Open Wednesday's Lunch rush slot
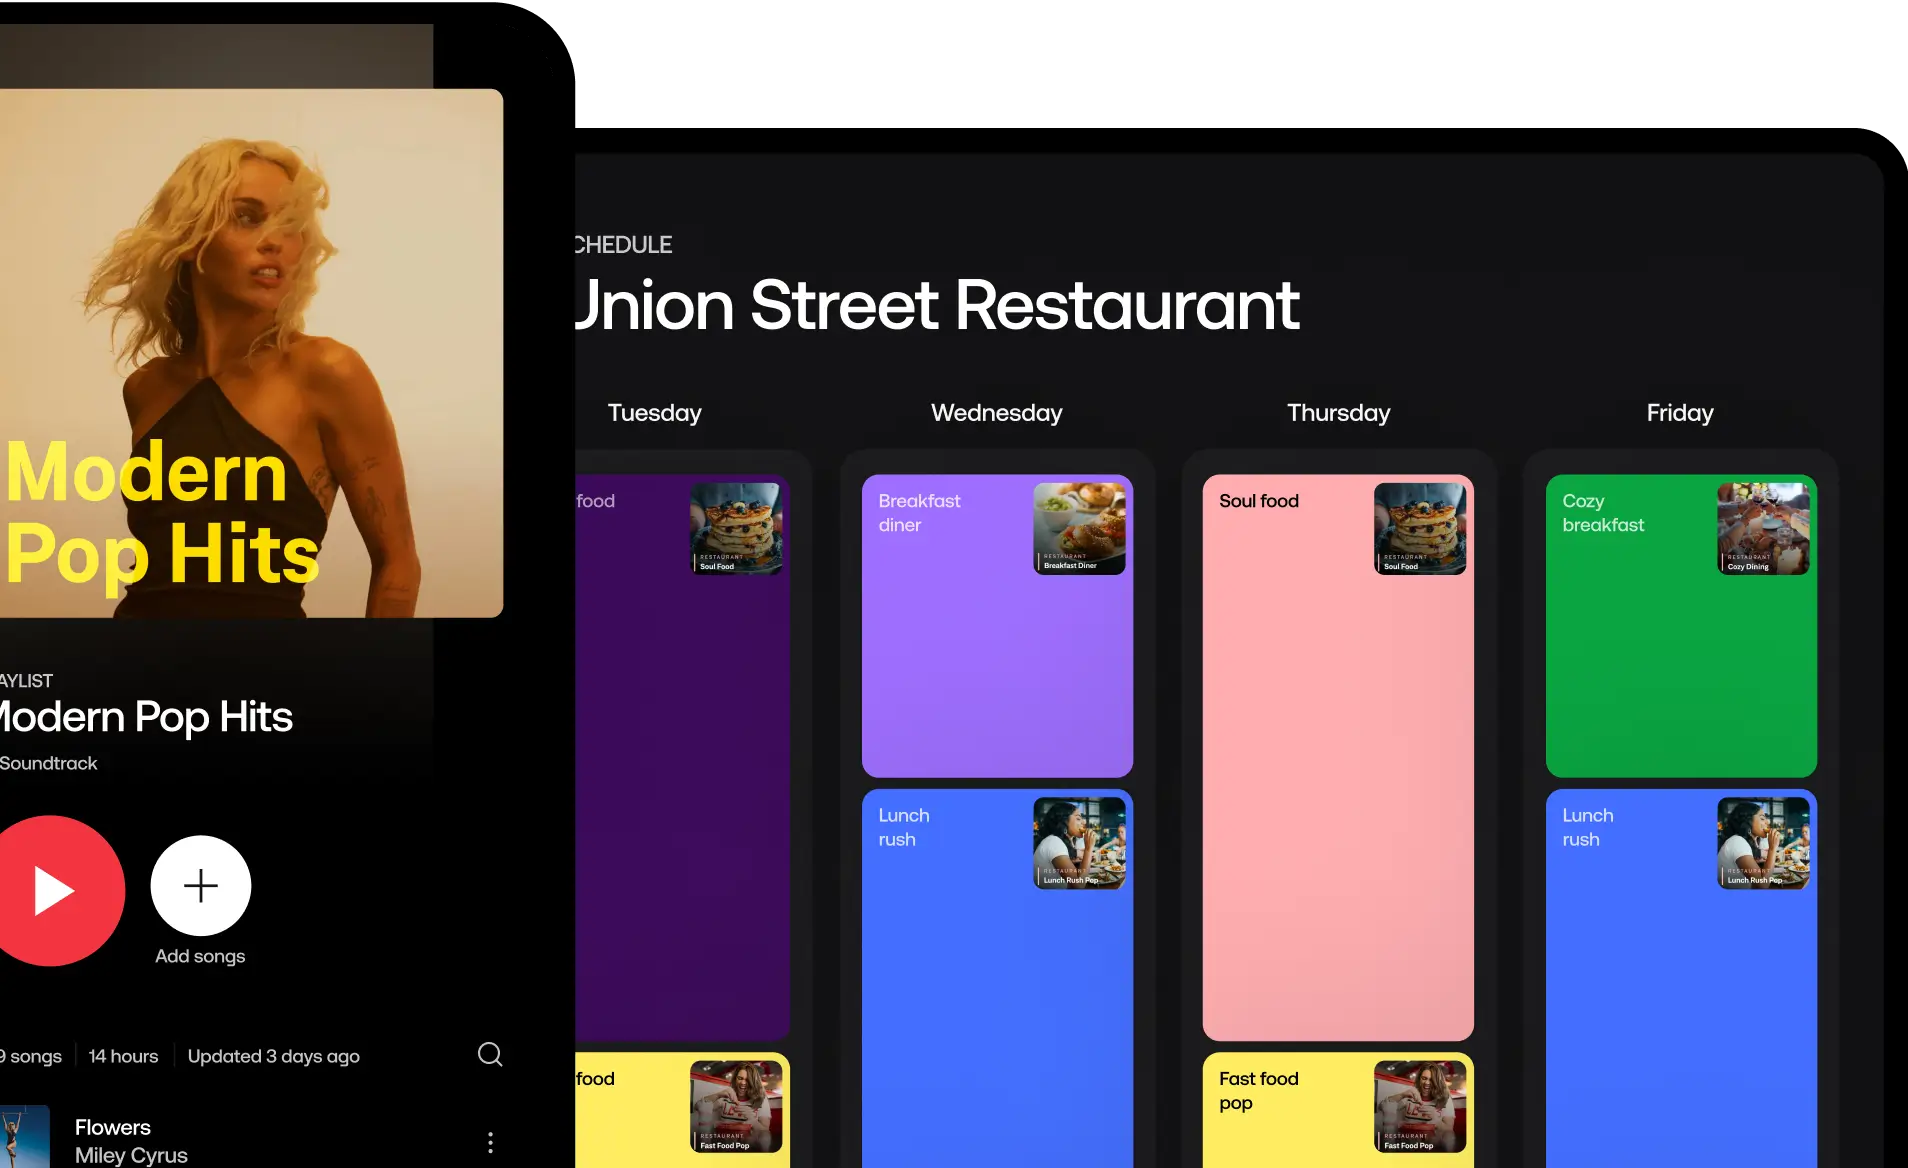This screenshot has height=1168, width=1908. point(997,978)
